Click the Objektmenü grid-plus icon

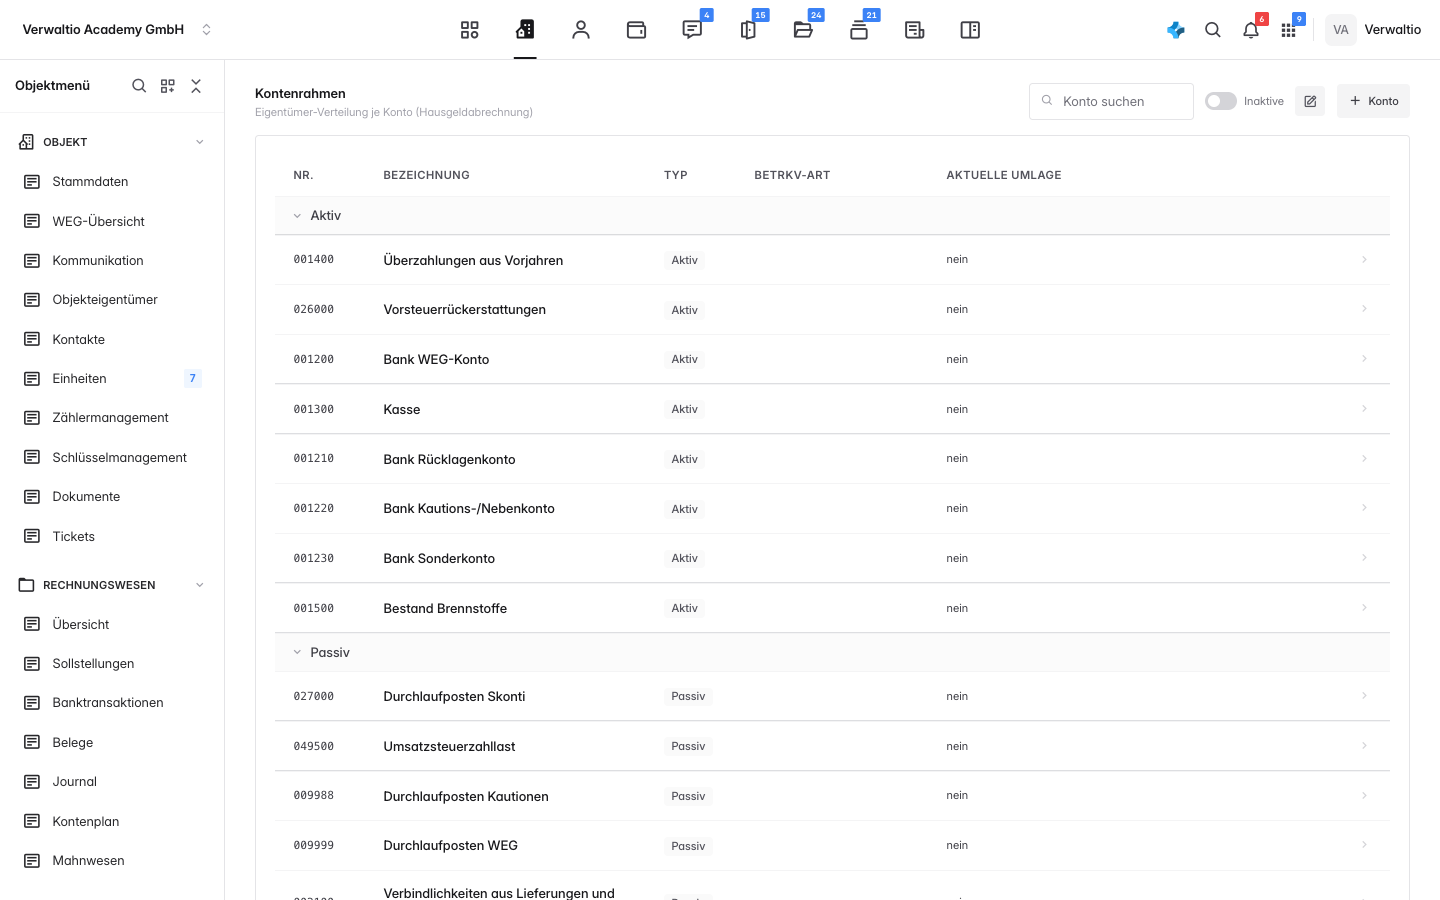tap(168, 86)
